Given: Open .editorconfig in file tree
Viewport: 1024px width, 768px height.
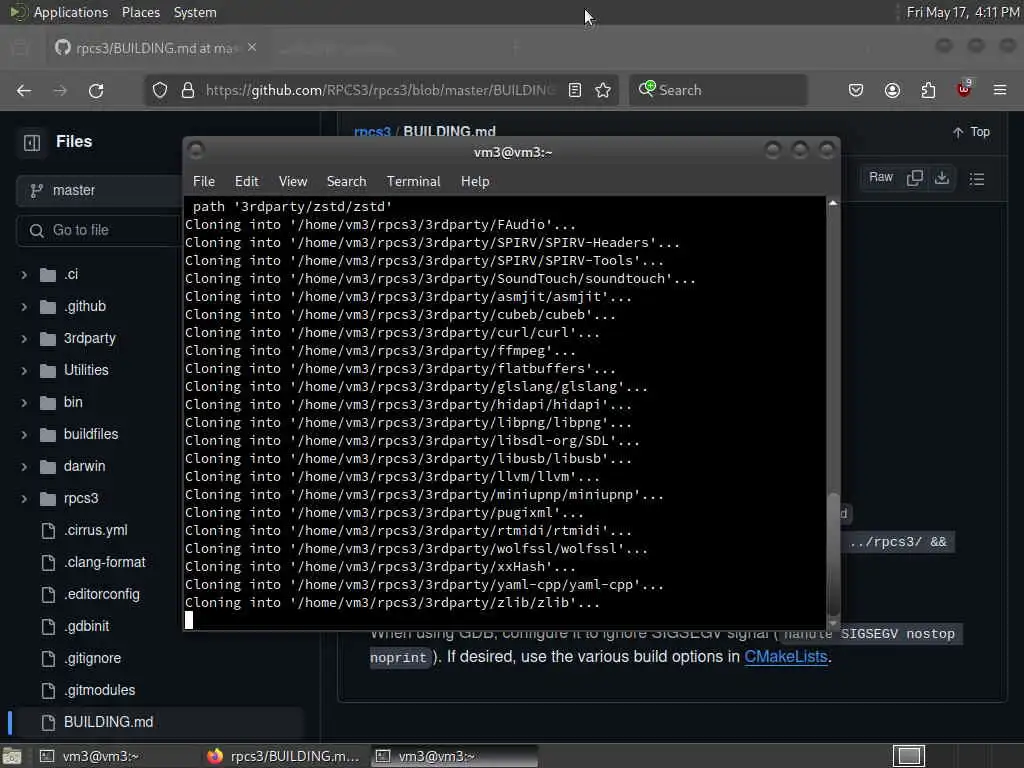Looking at the screenshot, I should pyautogui.click(x=102, y=594).
